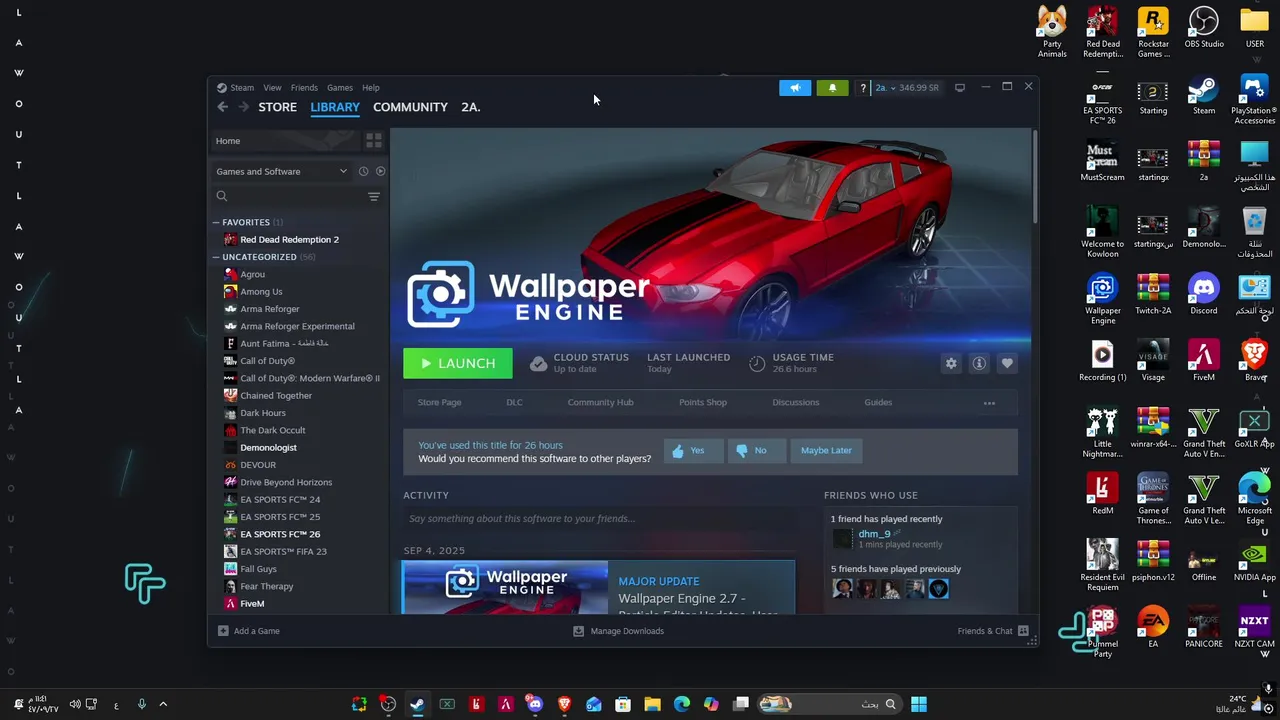Screen dimensions: 1280x720
Task: Show only ready-to-play games icon
Action: (x=380, y=171)
